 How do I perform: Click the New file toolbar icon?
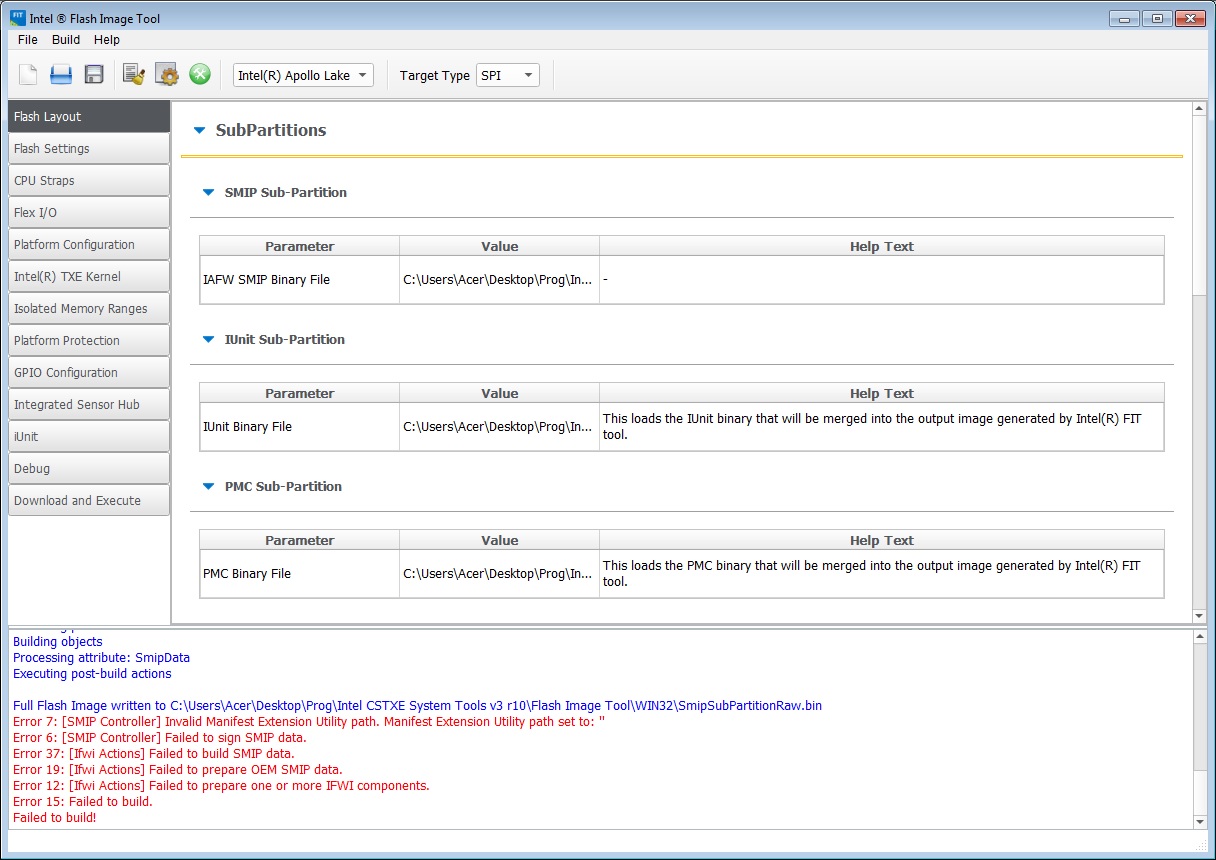point(28,74)
